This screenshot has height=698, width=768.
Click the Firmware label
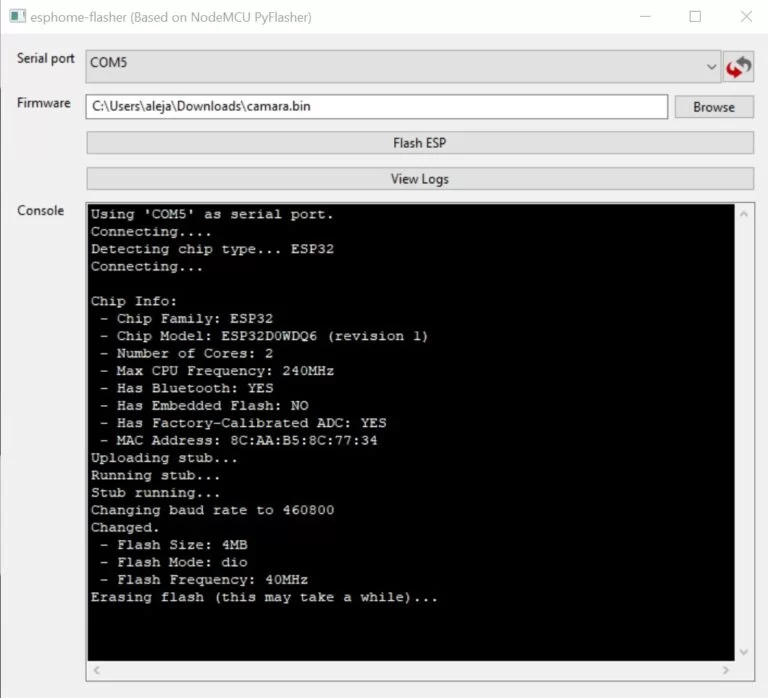pyautogui.click(x=43, y=103)
